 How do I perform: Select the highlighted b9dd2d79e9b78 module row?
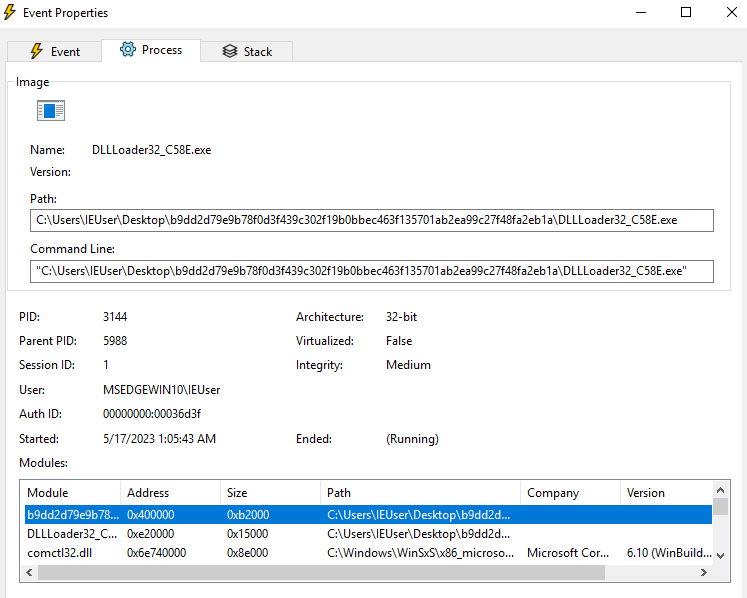coord(70,515)
